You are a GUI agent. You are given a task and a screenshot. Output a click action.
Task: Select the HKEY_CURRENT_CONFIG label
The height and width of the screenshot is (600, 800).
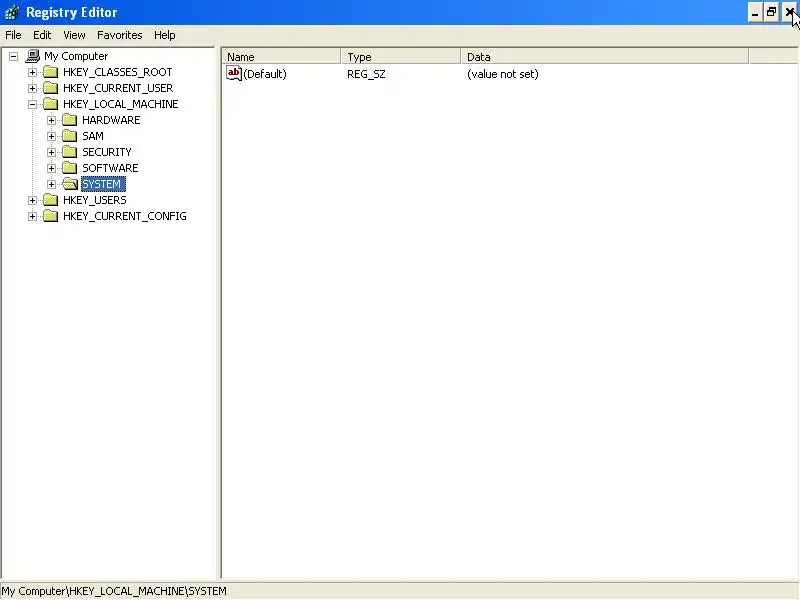[124, 216]
